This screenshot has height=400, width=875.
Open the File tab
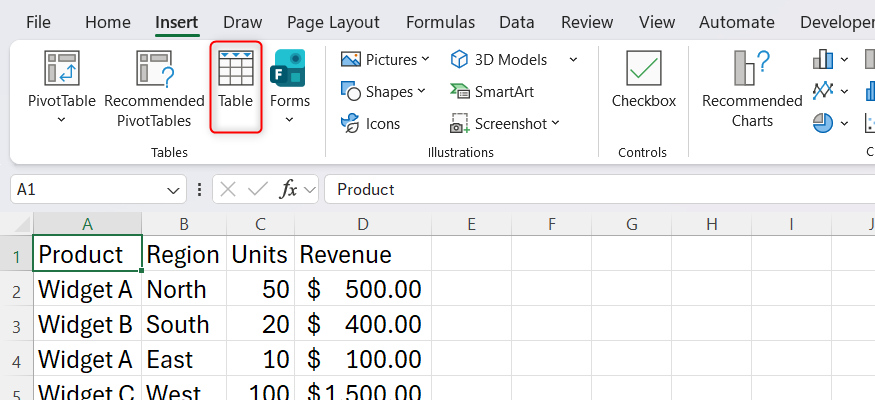(38, 22)
